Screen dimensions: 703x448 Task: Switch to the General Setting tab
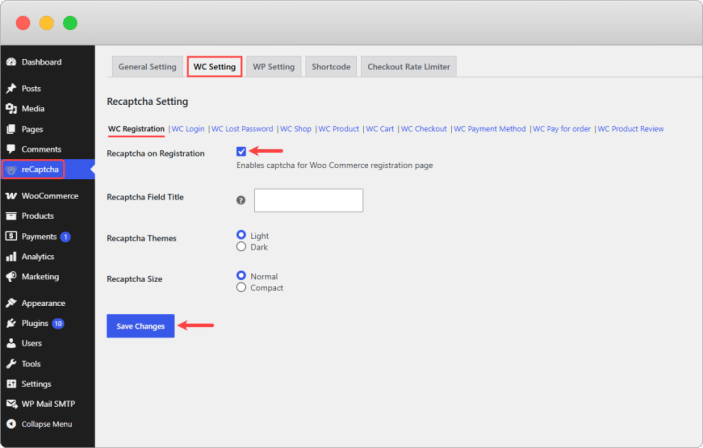(x=148, y=67)
